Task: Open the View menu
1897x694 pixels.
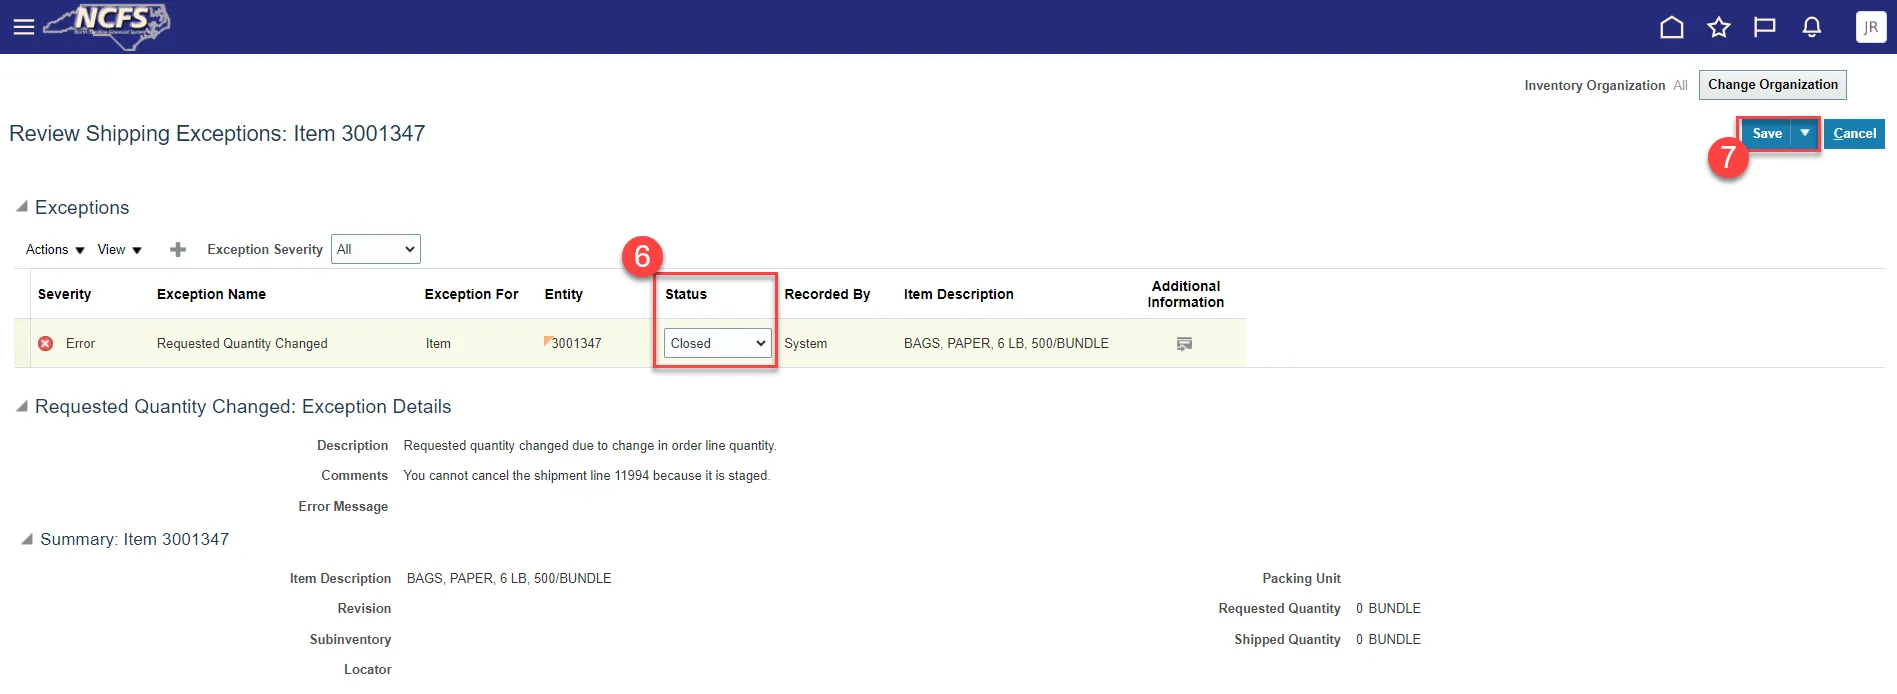Action: click(119, 250)
